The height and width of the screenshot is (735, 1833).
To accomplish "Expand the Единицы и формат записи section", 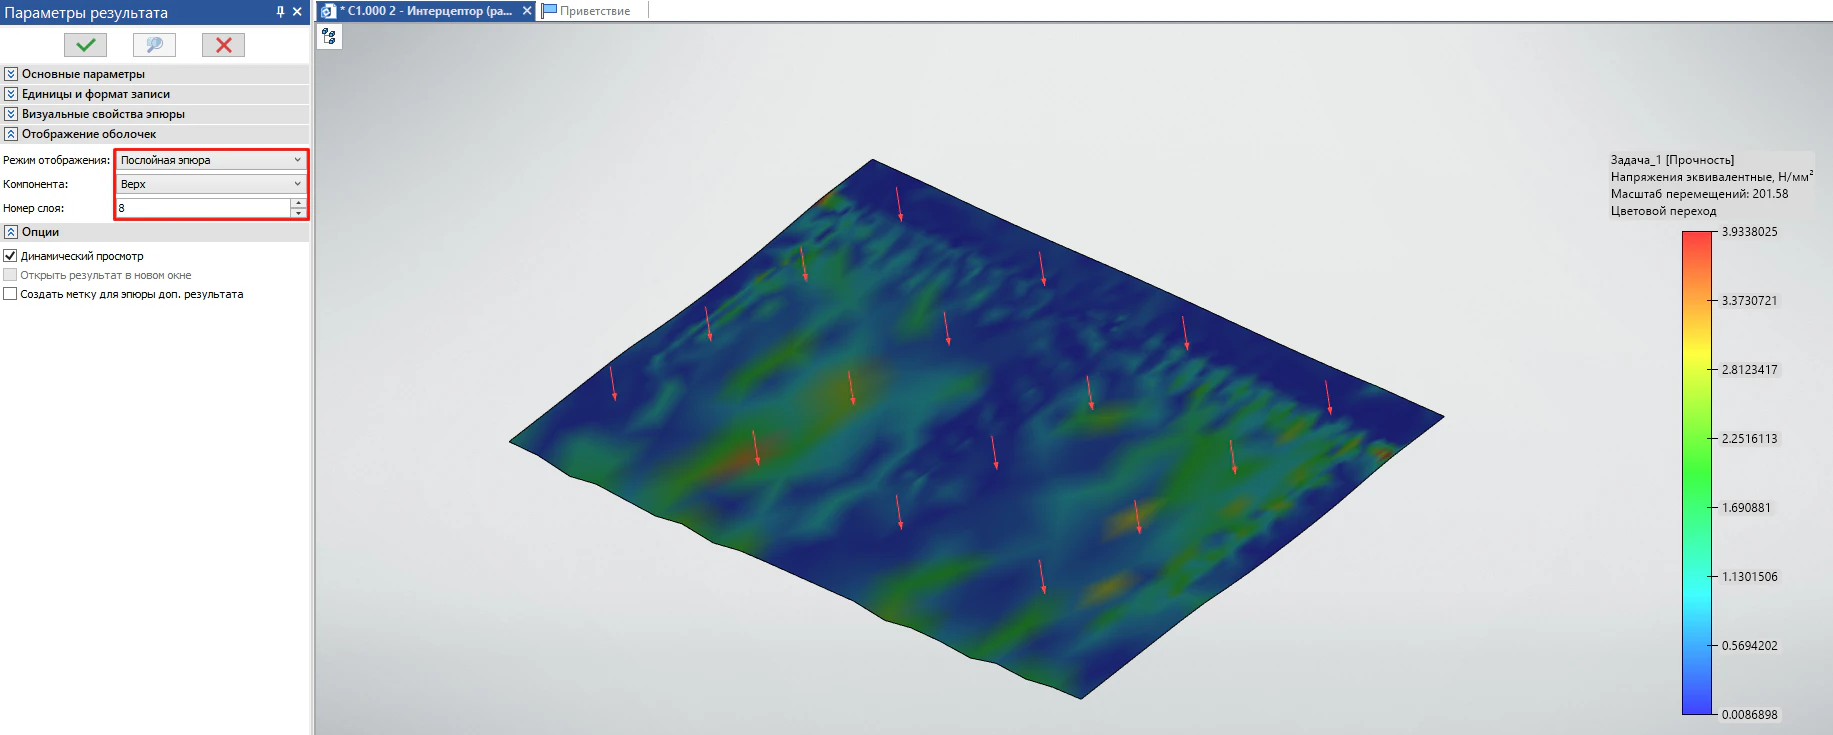I will pyautogui.click(x=11, y=94).
